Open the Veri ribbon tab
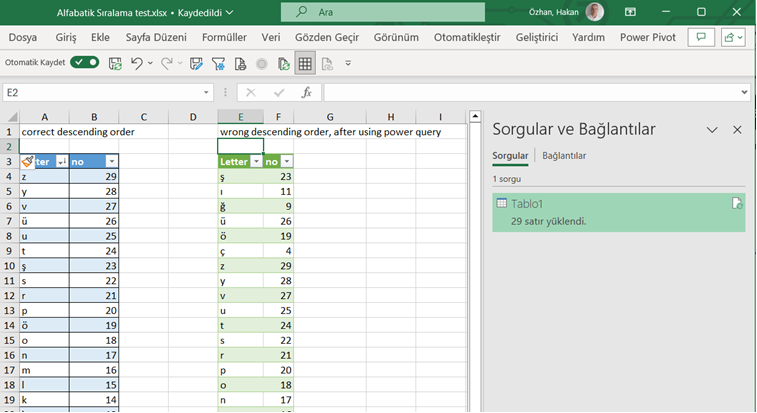This screenshot has width=757, height=413. point(271,37)
